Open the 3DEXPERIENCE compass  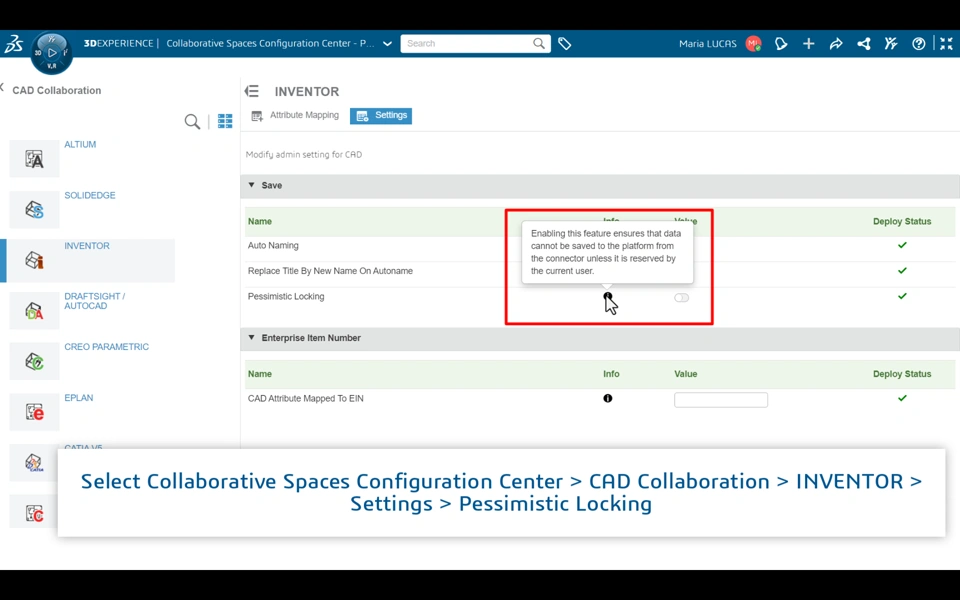52,53
